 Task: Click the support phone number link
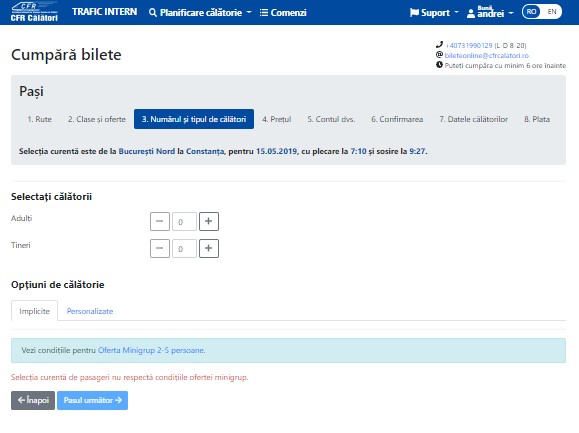[469, 45]
